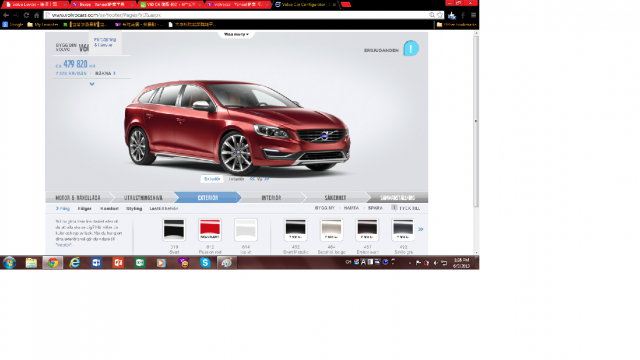Reload the page with the refresh icon
The image size is (640, 360).
pyautogui.click(x=27, y=15)
